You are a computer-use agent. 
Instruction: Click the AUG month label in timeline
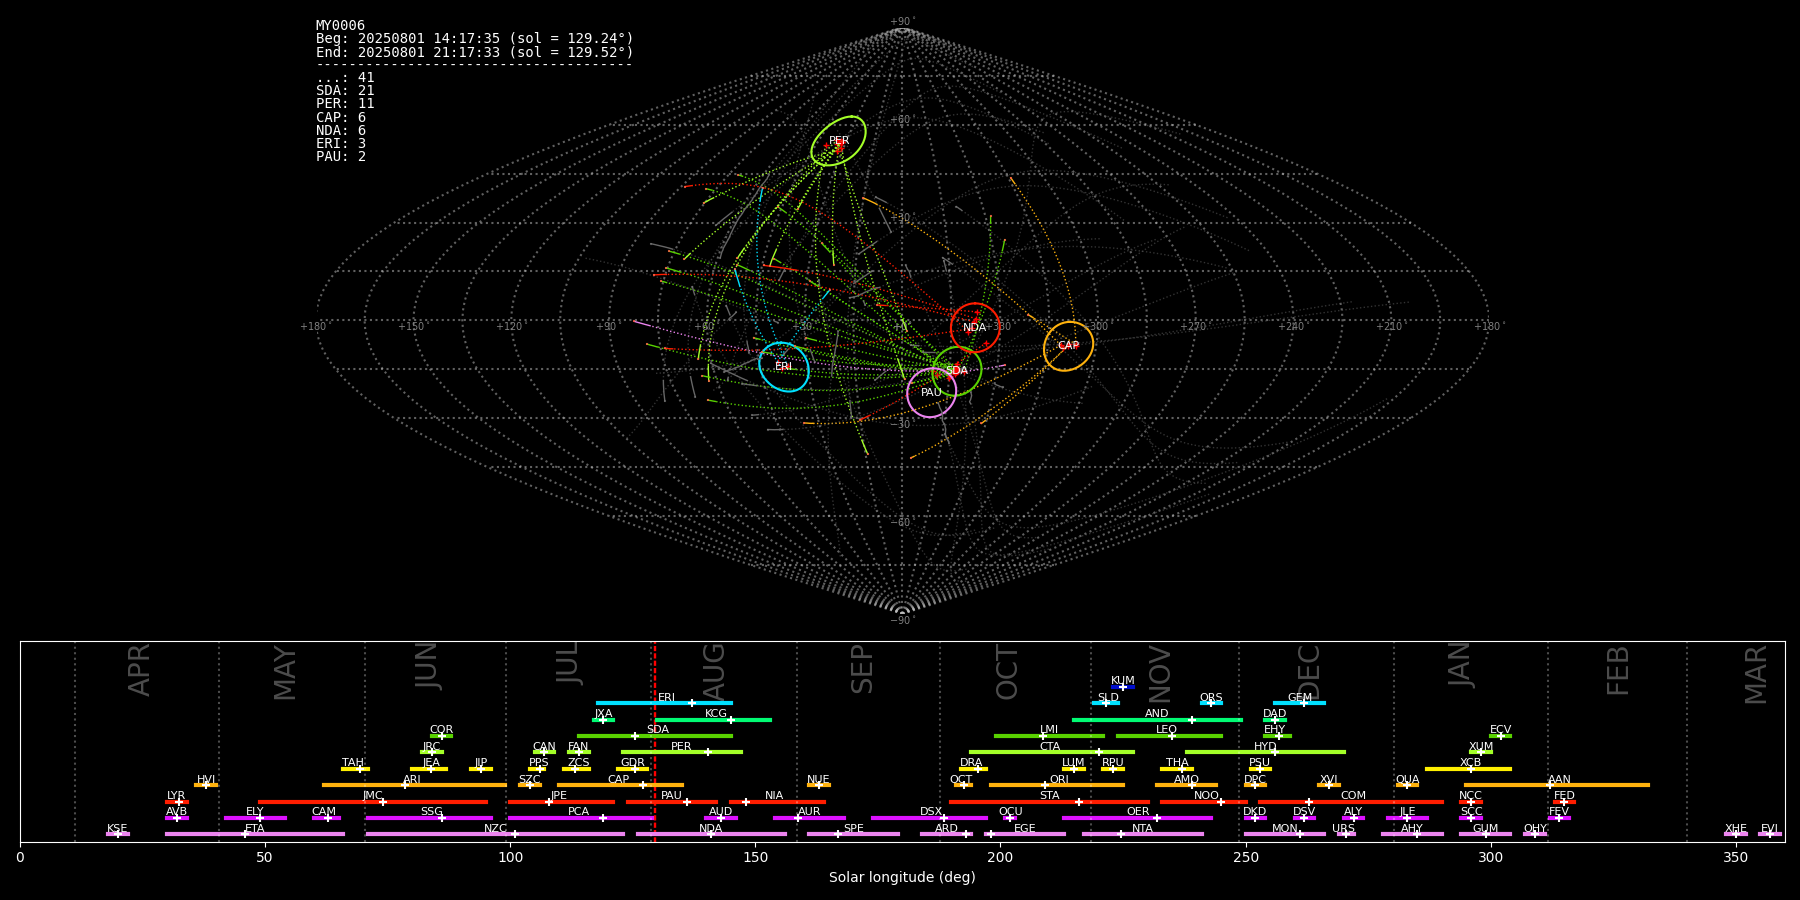tap(715, 672)
